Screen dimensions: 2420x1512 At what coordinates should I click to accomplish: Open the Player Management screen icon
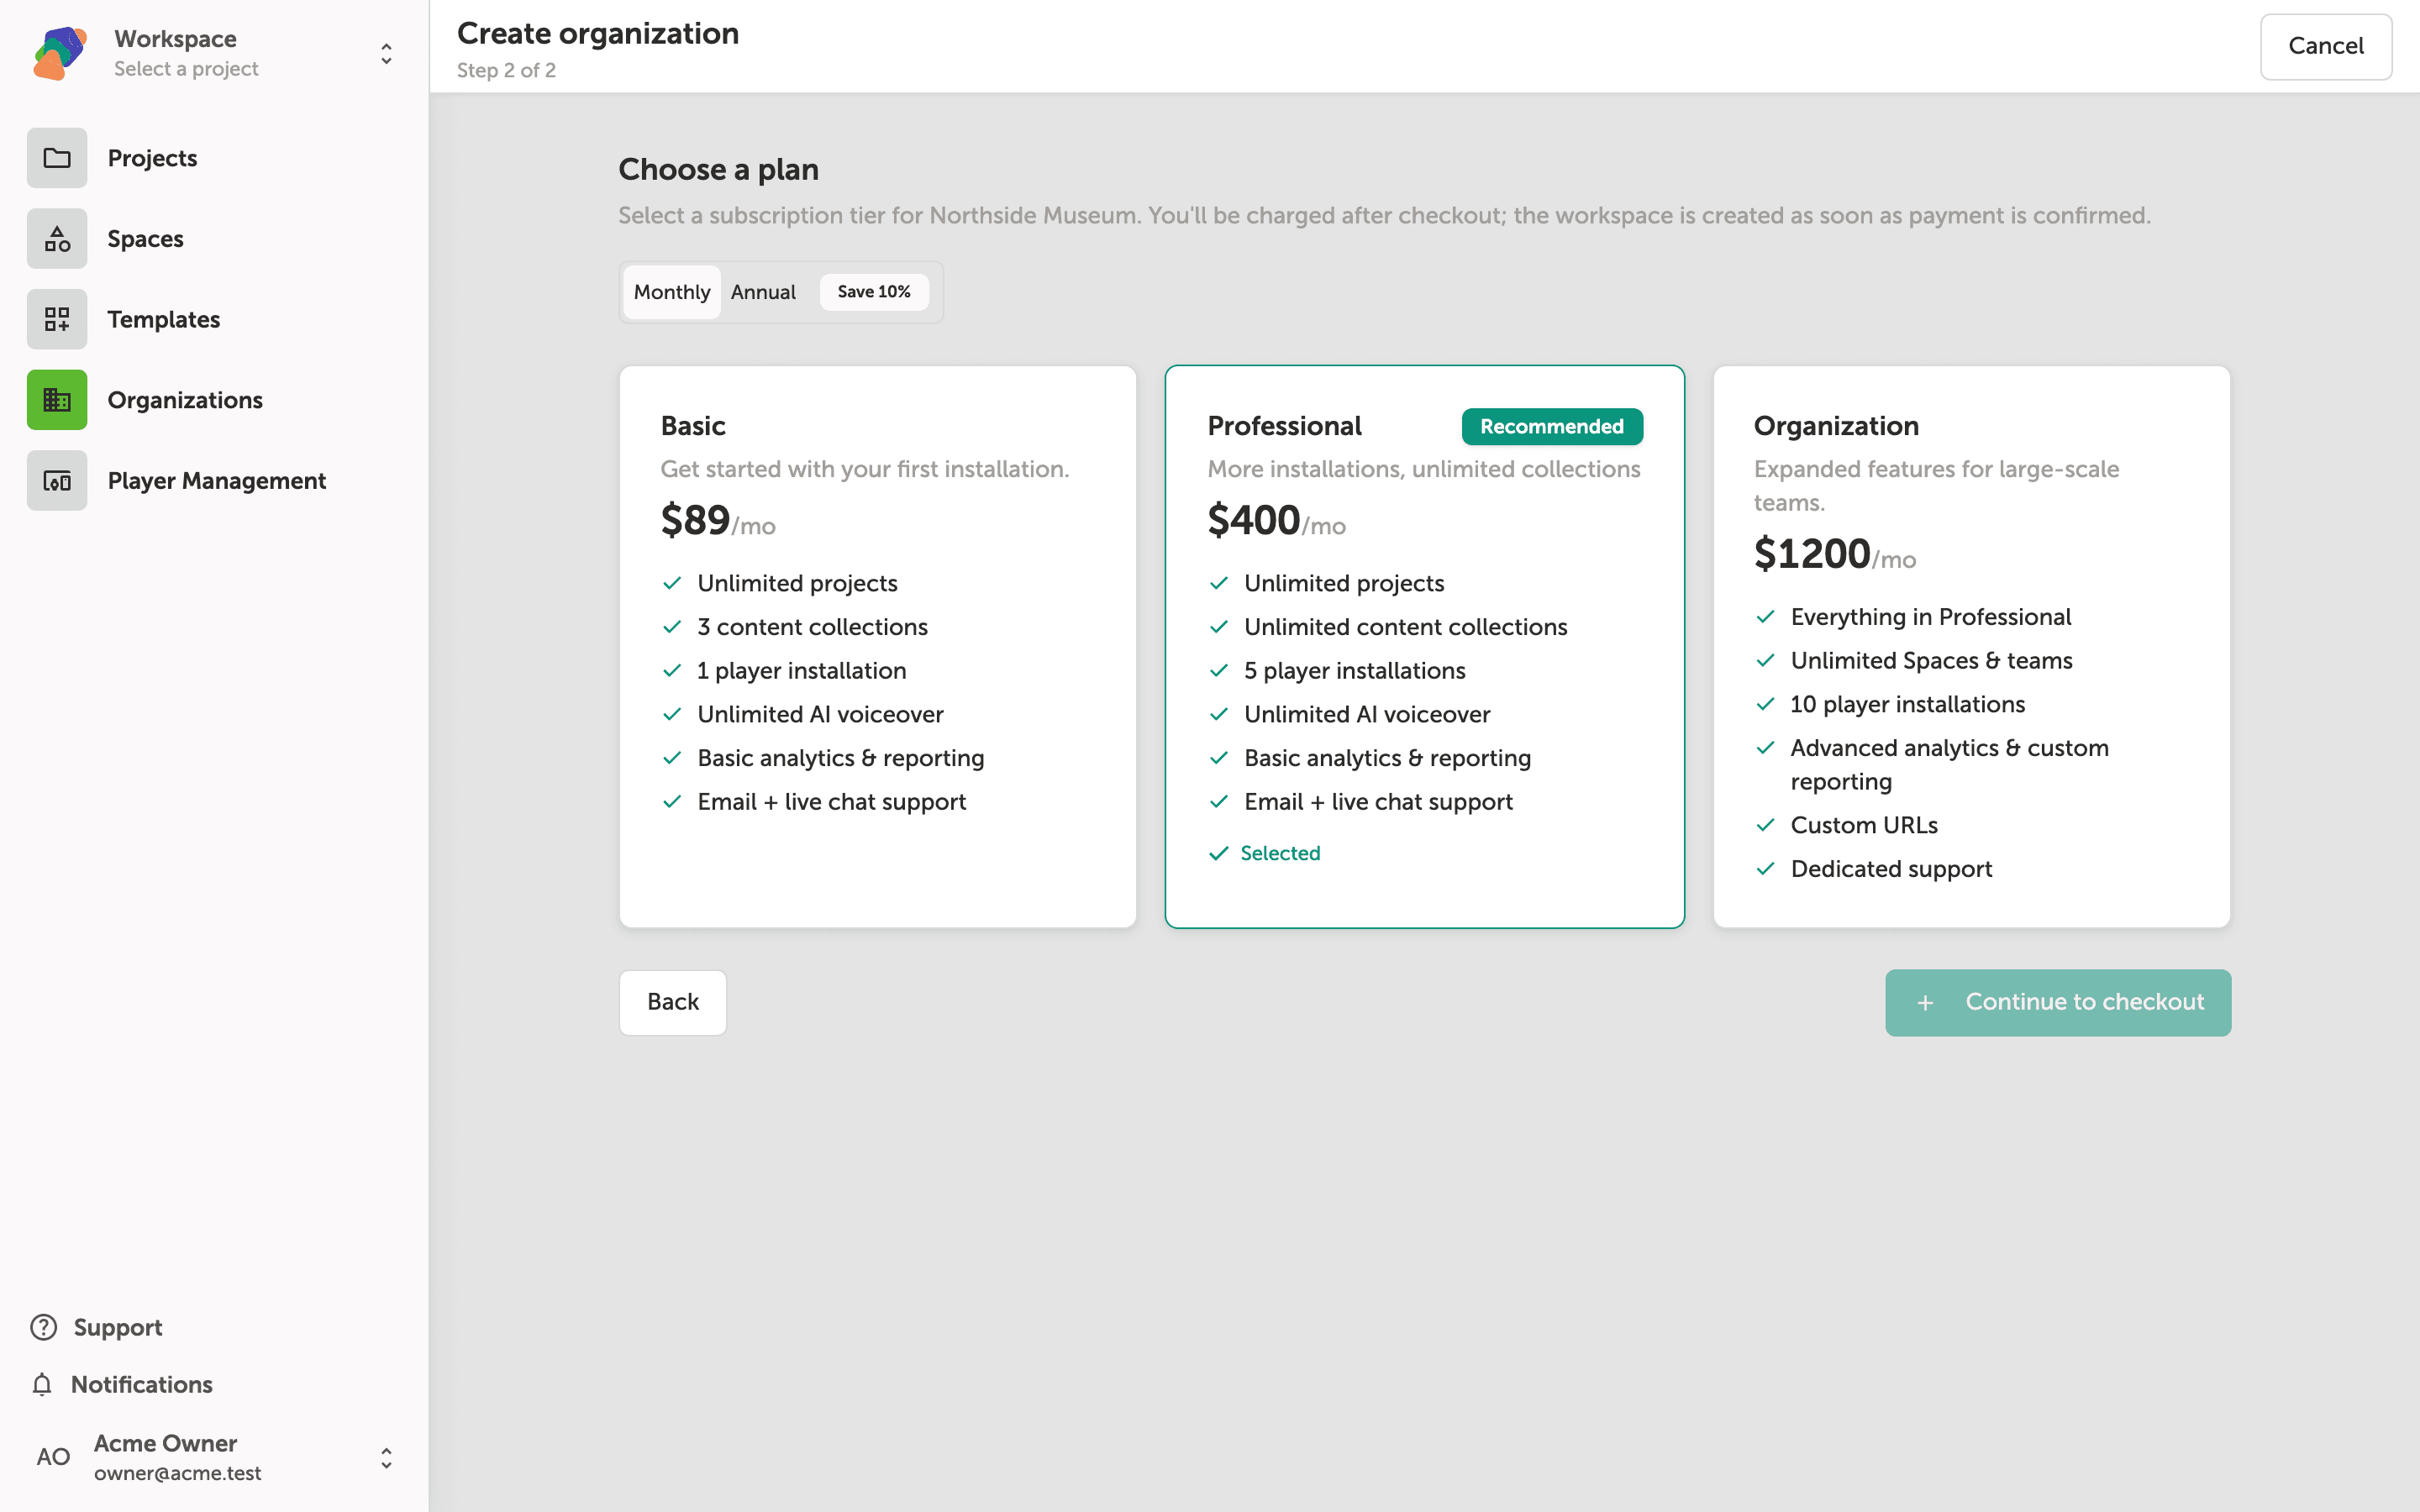pos(57,481)
